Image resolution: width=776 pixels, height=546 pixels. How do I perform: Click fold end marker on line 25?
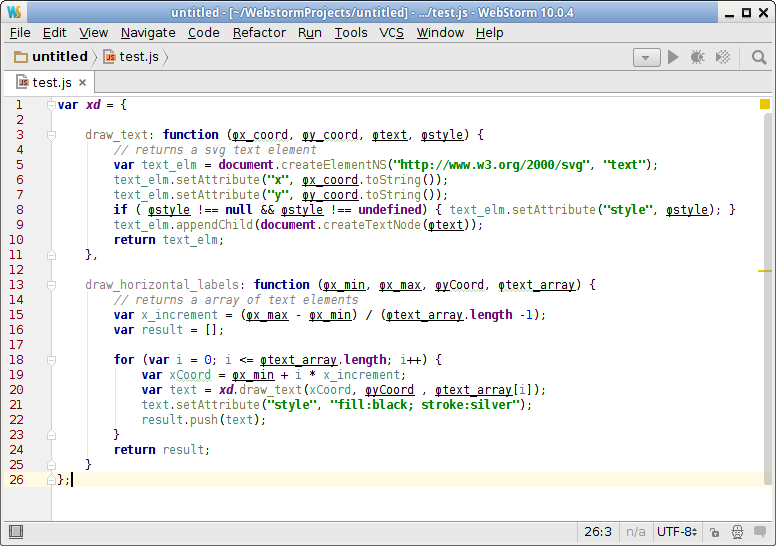pos(51,465)
